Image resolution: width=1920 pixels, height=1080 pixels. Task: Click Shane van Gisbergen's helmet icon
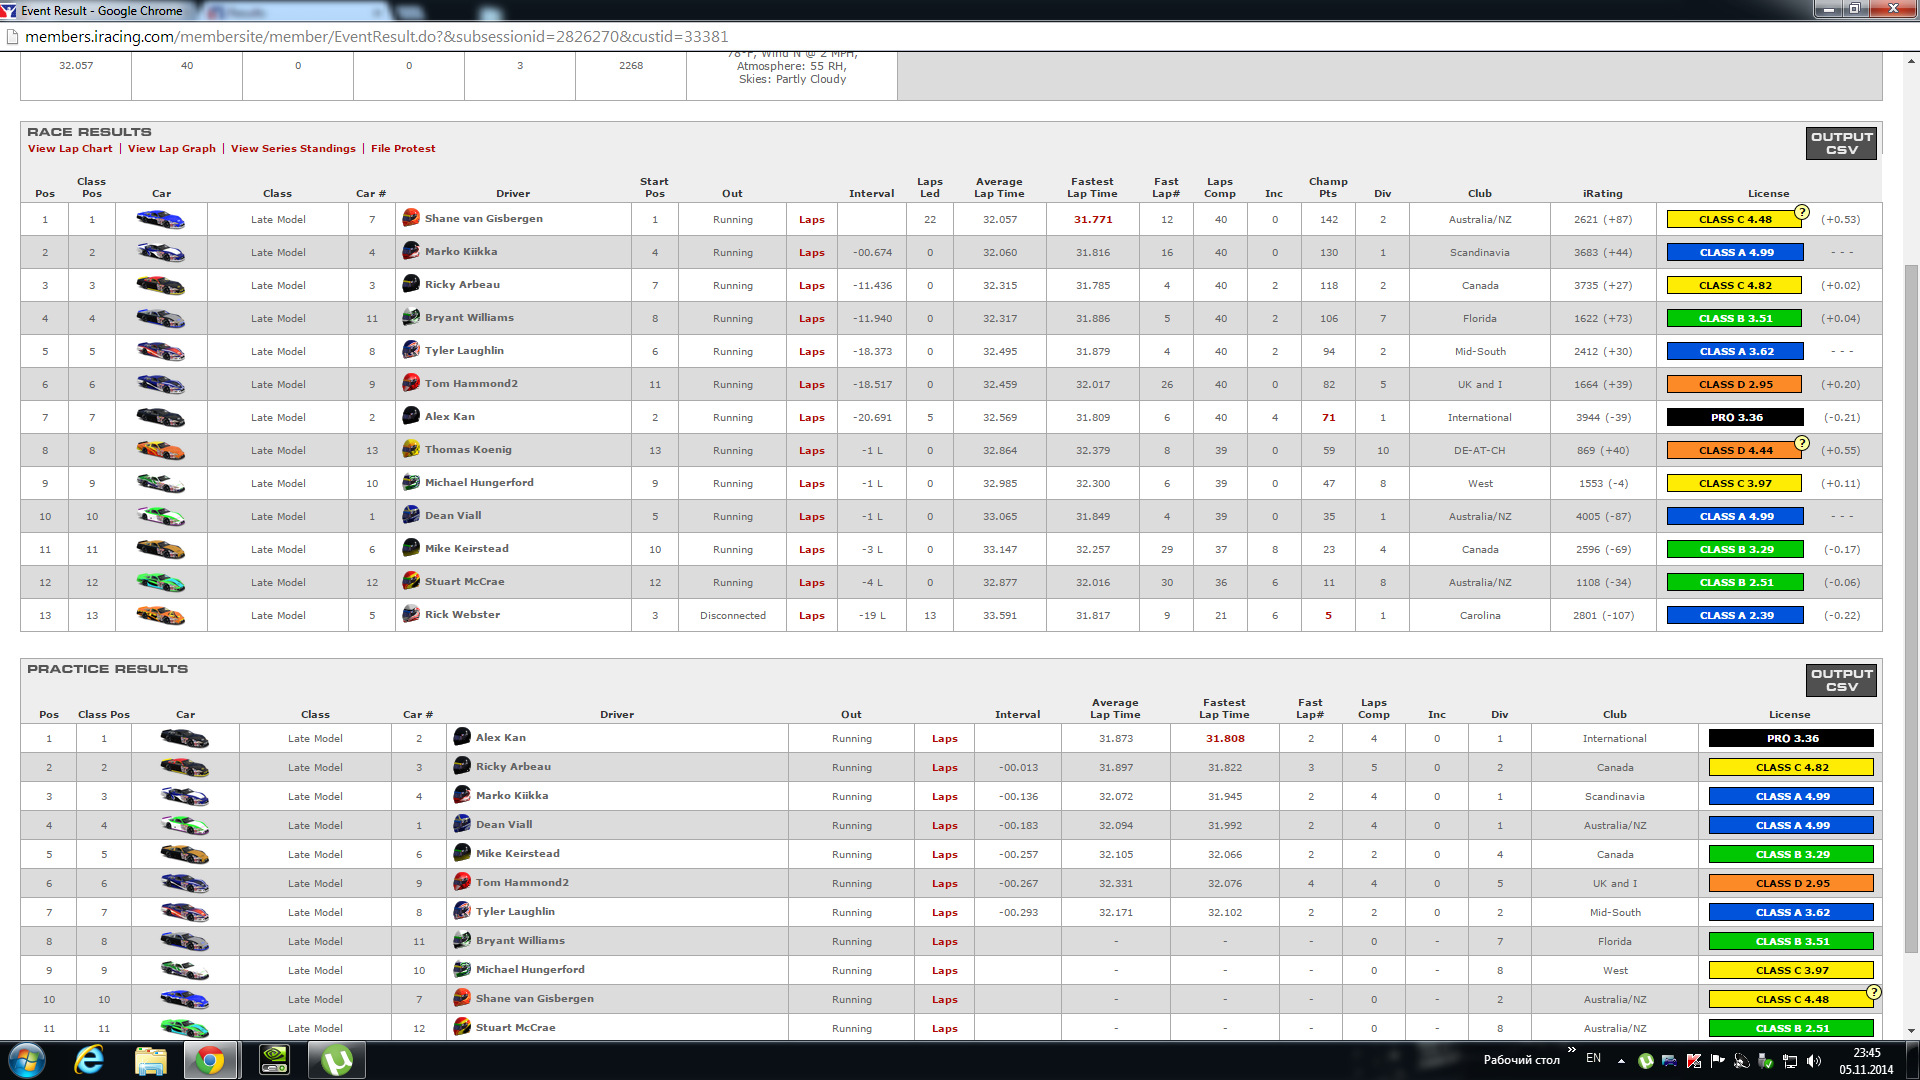[x=410, y=218]
